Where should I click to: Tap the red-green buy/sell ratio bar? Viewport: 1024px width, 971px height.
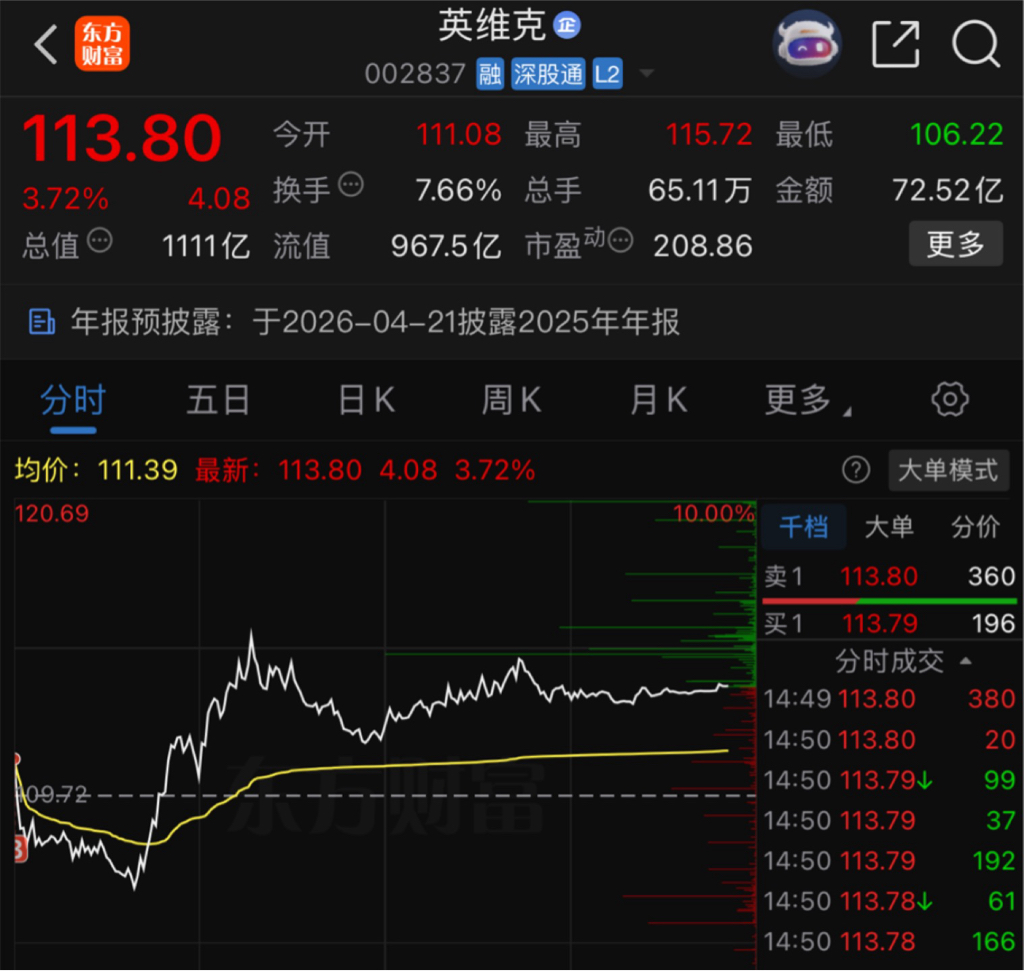[889, 600]
